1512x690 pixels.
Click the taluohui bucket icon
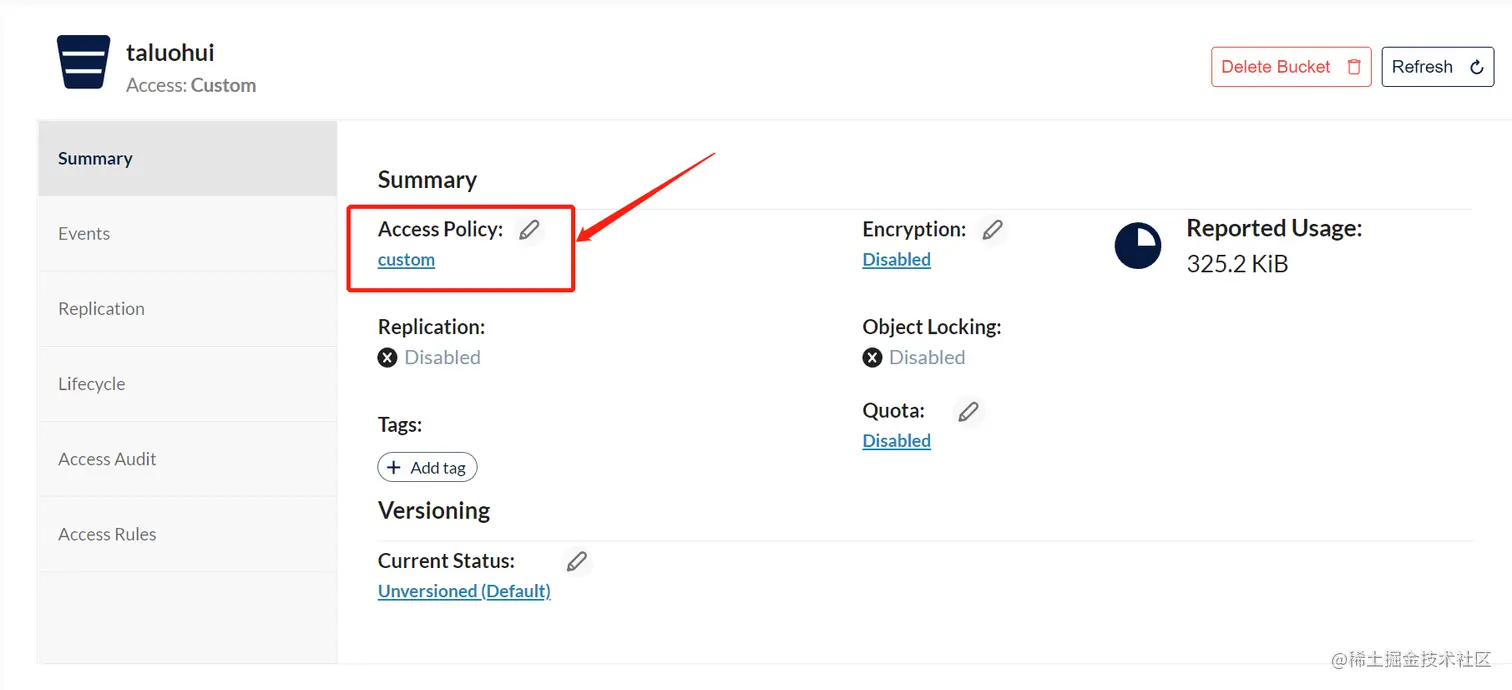click(83, 62)
